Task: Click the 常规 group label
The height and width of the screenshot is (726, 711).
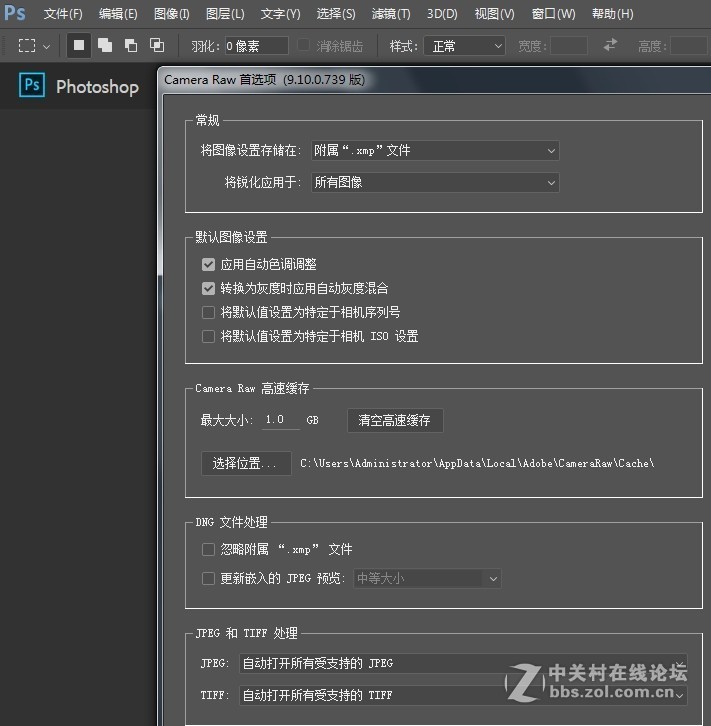Action: pyautogui.click(x=207, y=120)
